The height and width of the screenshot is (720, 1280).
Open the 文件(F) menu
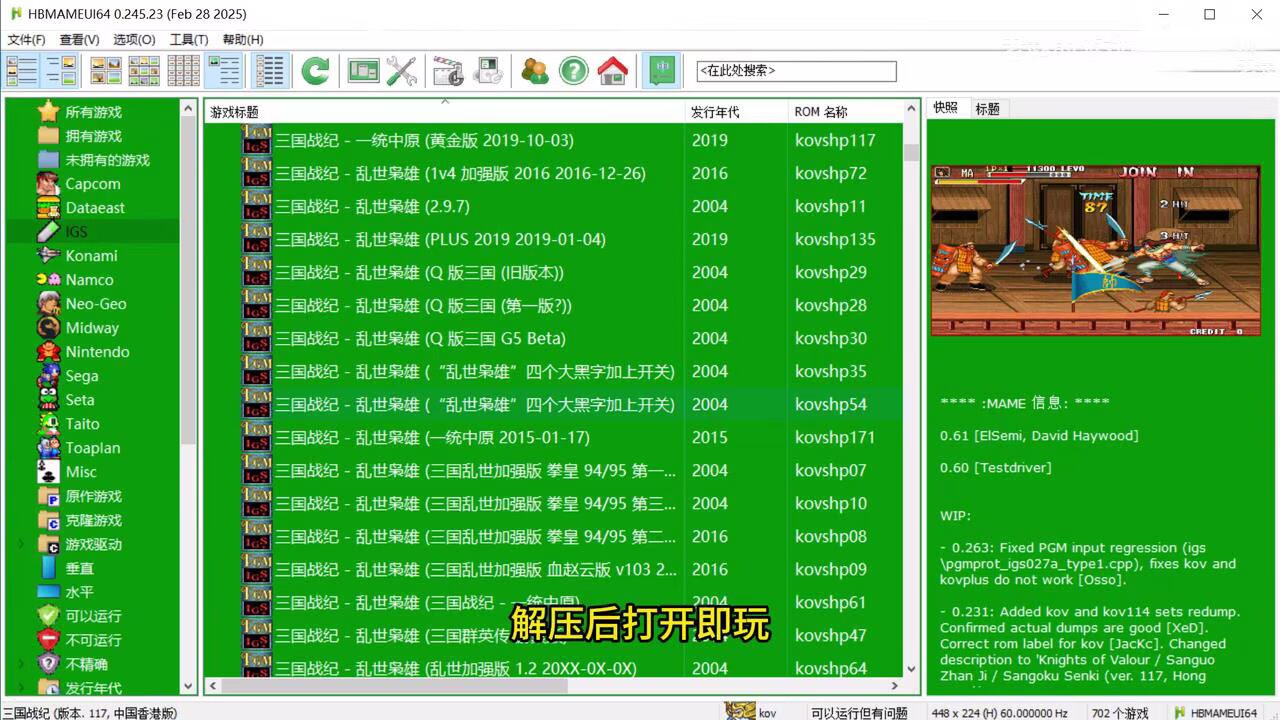click(x=27, y=40)
